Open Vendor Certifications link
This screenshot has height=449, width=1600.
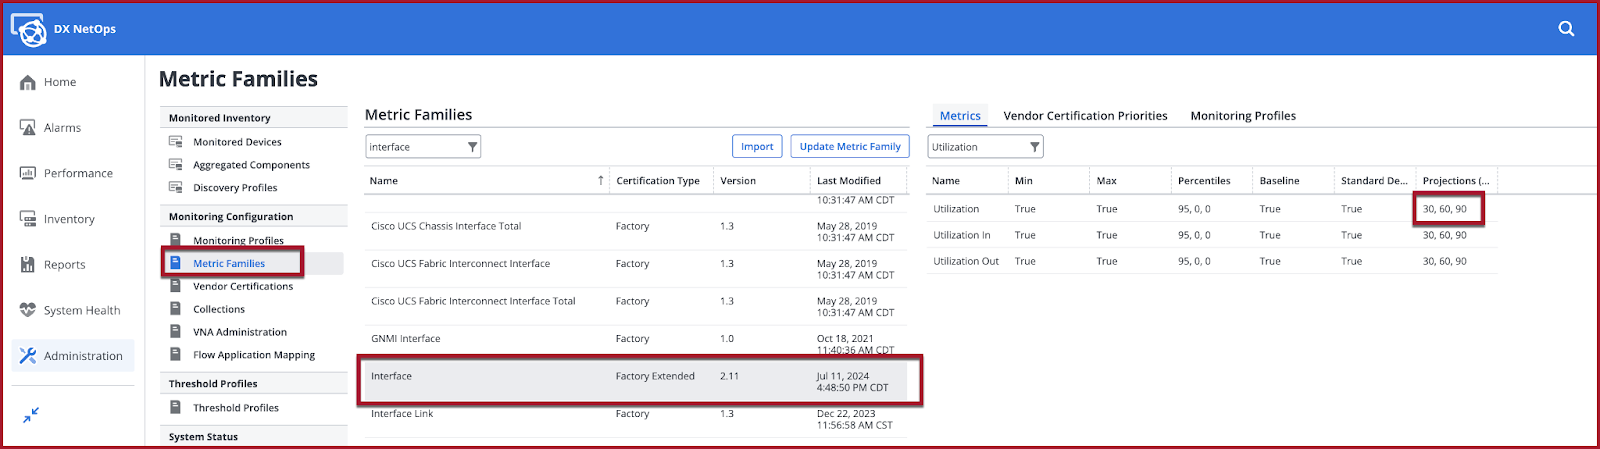[243, 286]
